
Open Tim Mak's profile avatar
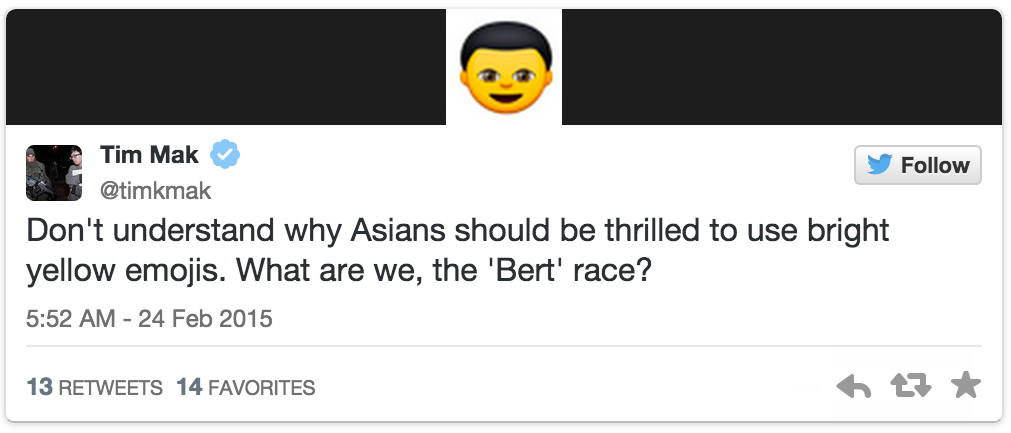(53, 171)
